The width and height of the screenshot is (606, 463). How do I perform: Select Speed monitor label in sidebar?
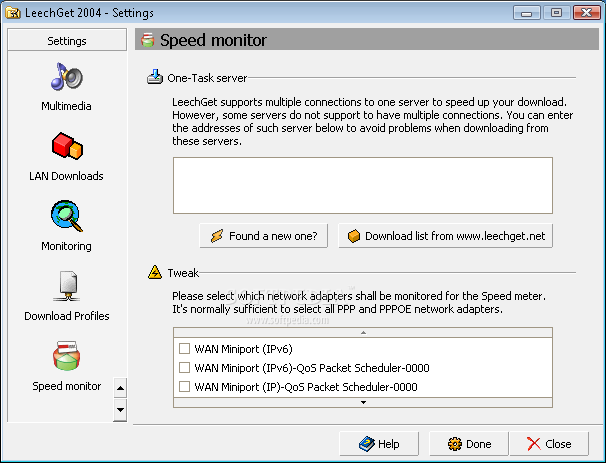click(66, 386)
